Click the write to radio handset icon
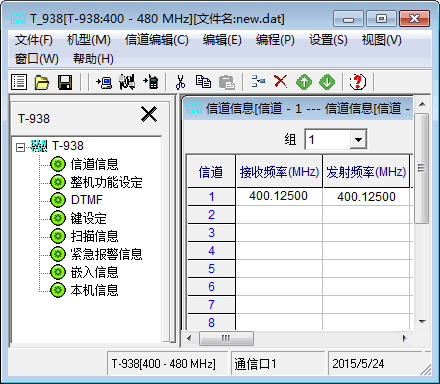 [151, 82]
